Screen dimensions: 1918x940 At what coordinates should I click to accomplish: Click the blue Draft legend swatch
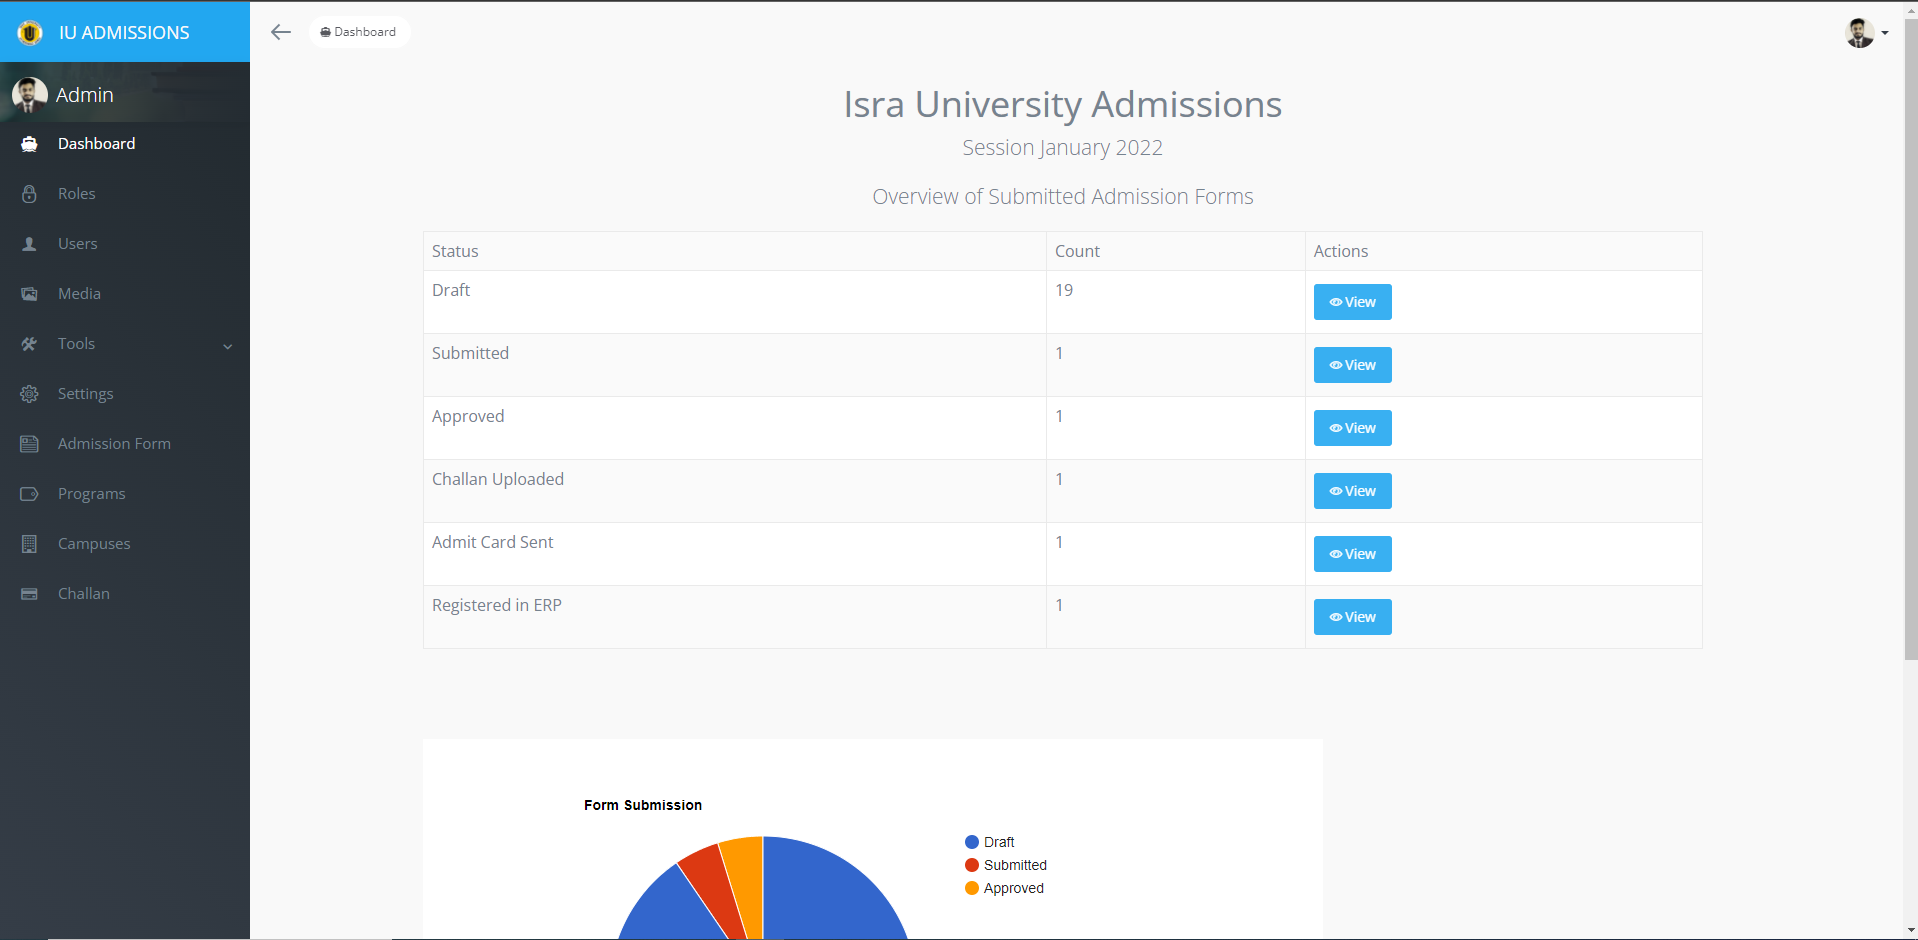pos(971,842)
